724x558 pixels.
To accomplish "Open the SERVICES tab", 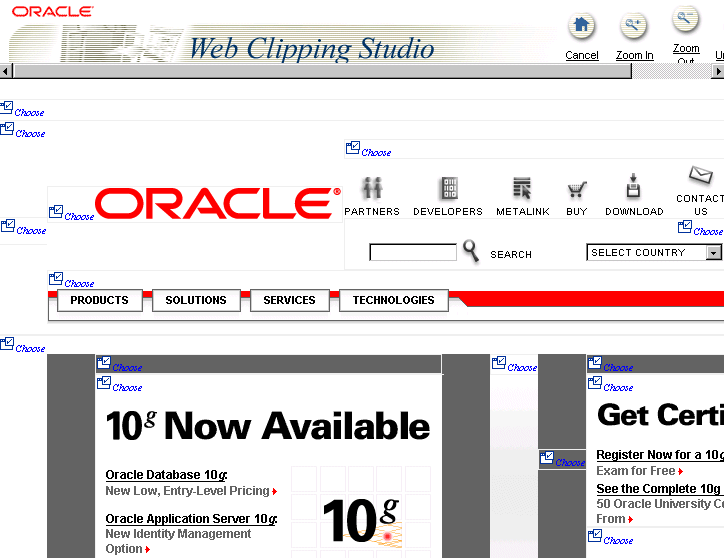I will click(x=290, y=300).
